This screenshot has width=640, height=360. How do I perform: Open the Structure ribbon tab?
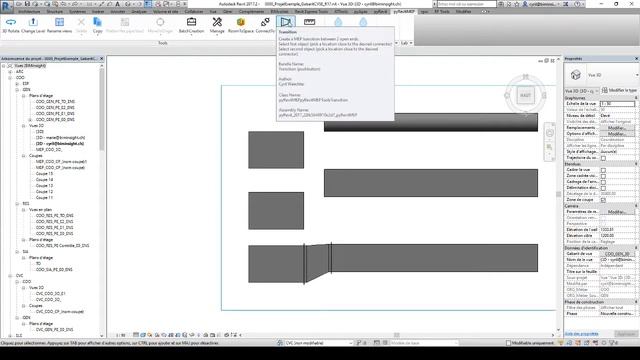pyautogui.click(x=54, y=11)
